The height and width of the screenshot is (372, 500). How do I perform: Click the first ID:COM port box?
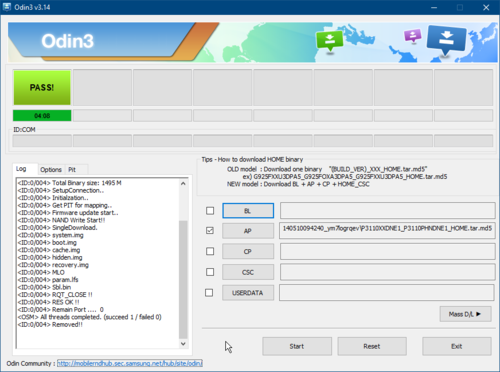42,141
